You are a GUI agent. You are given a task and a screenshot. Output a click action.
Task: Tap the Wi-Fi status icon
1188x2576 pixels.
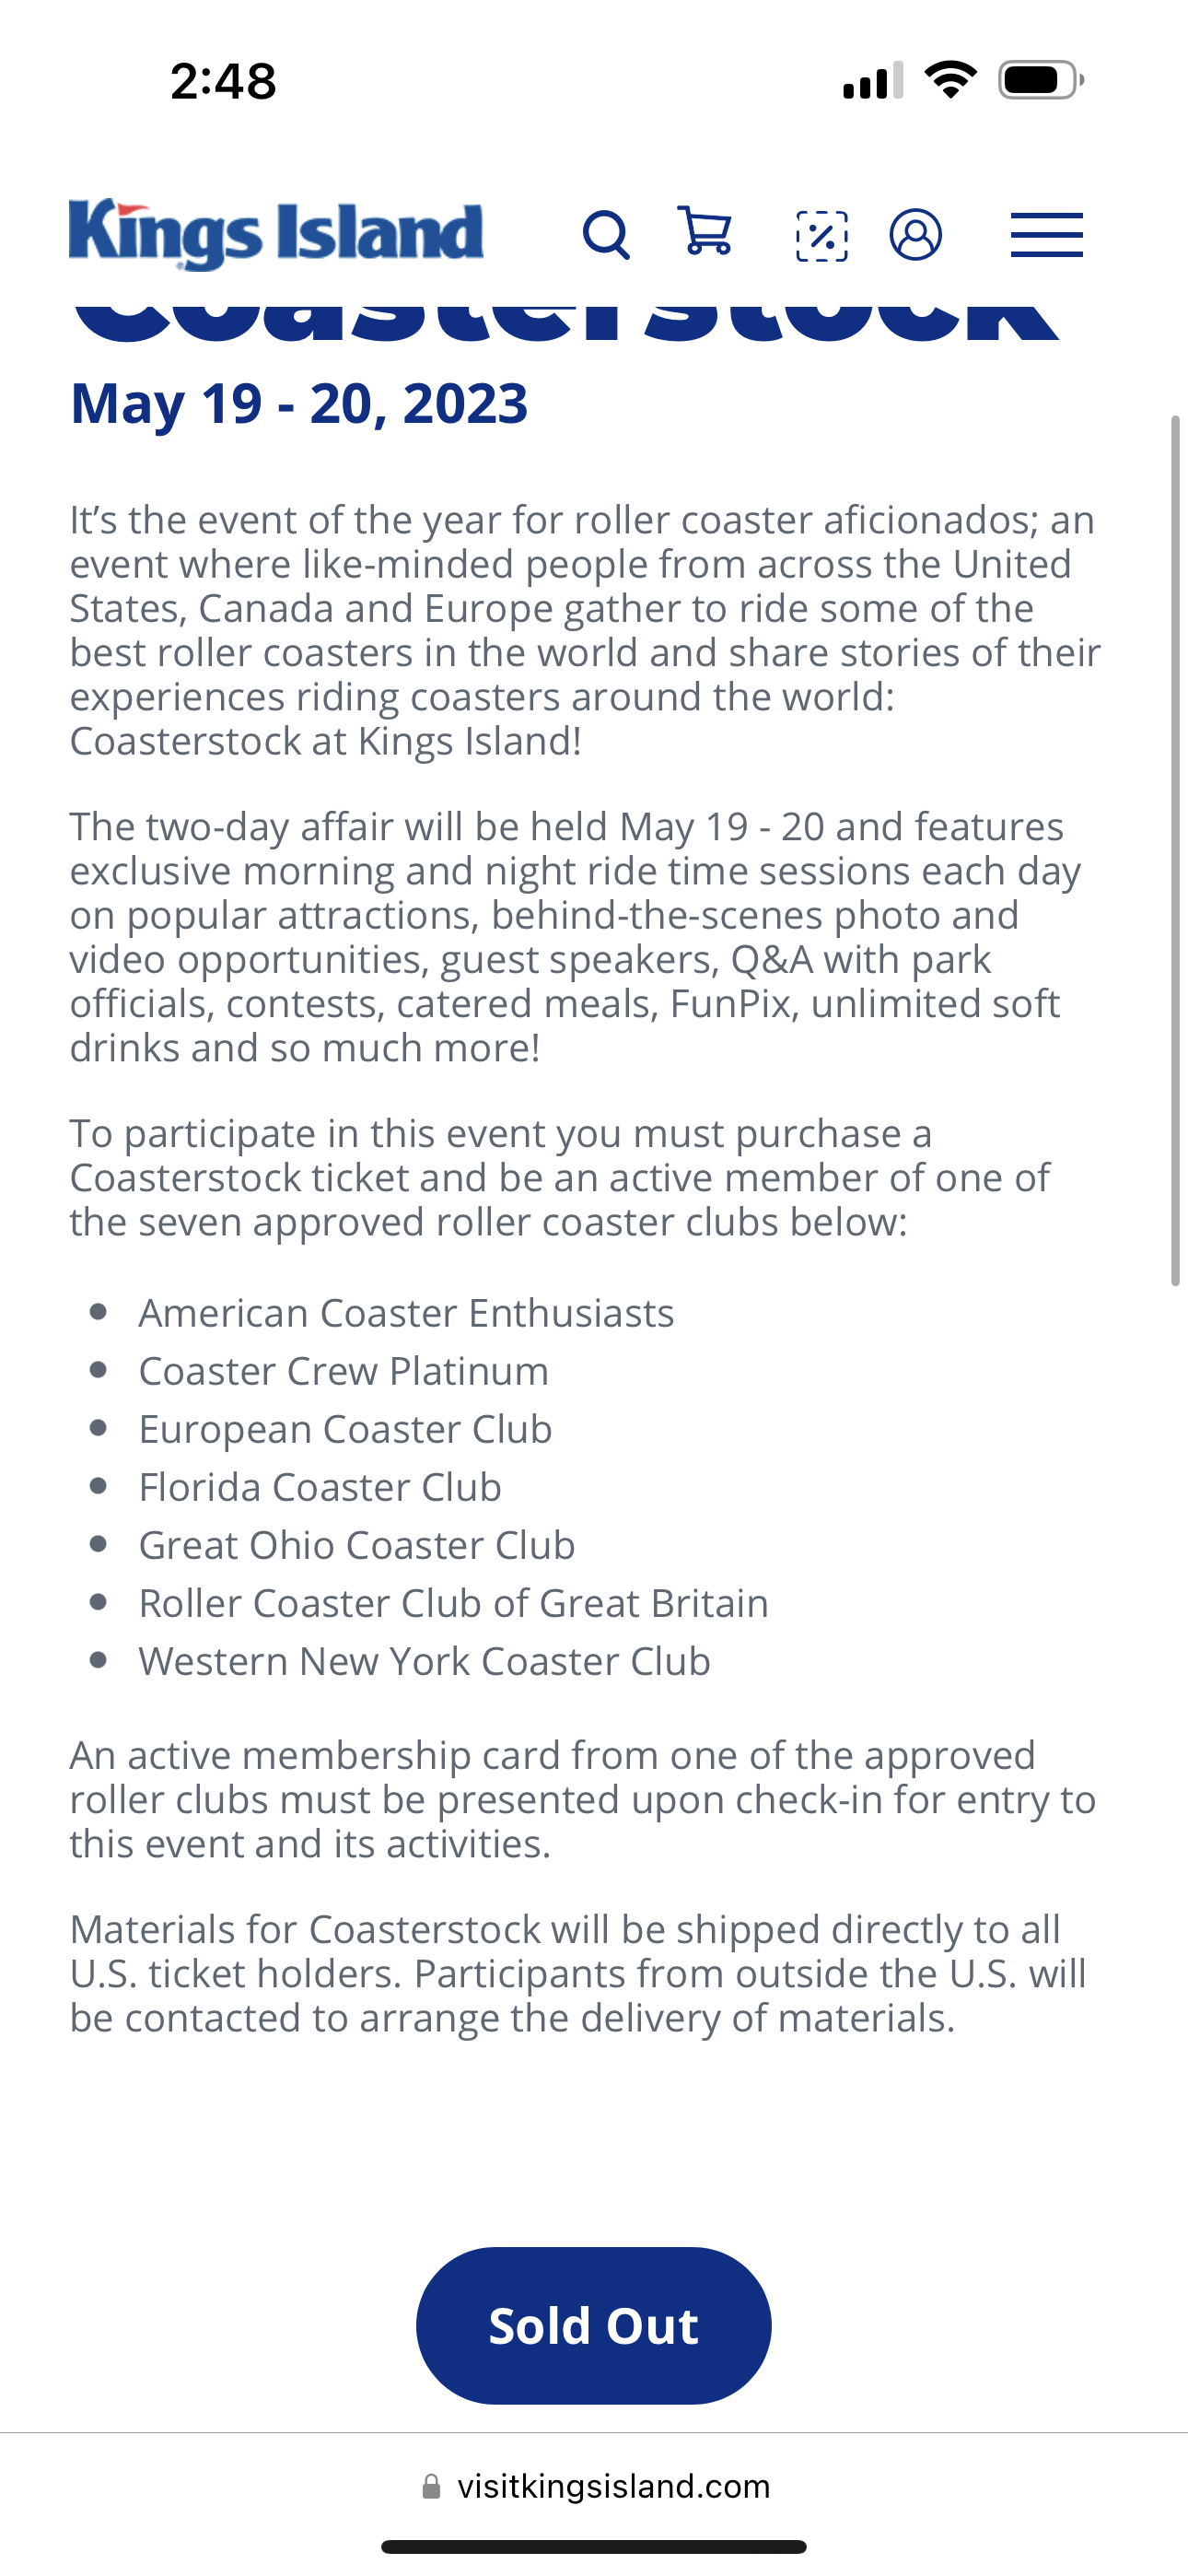(950, 80)
